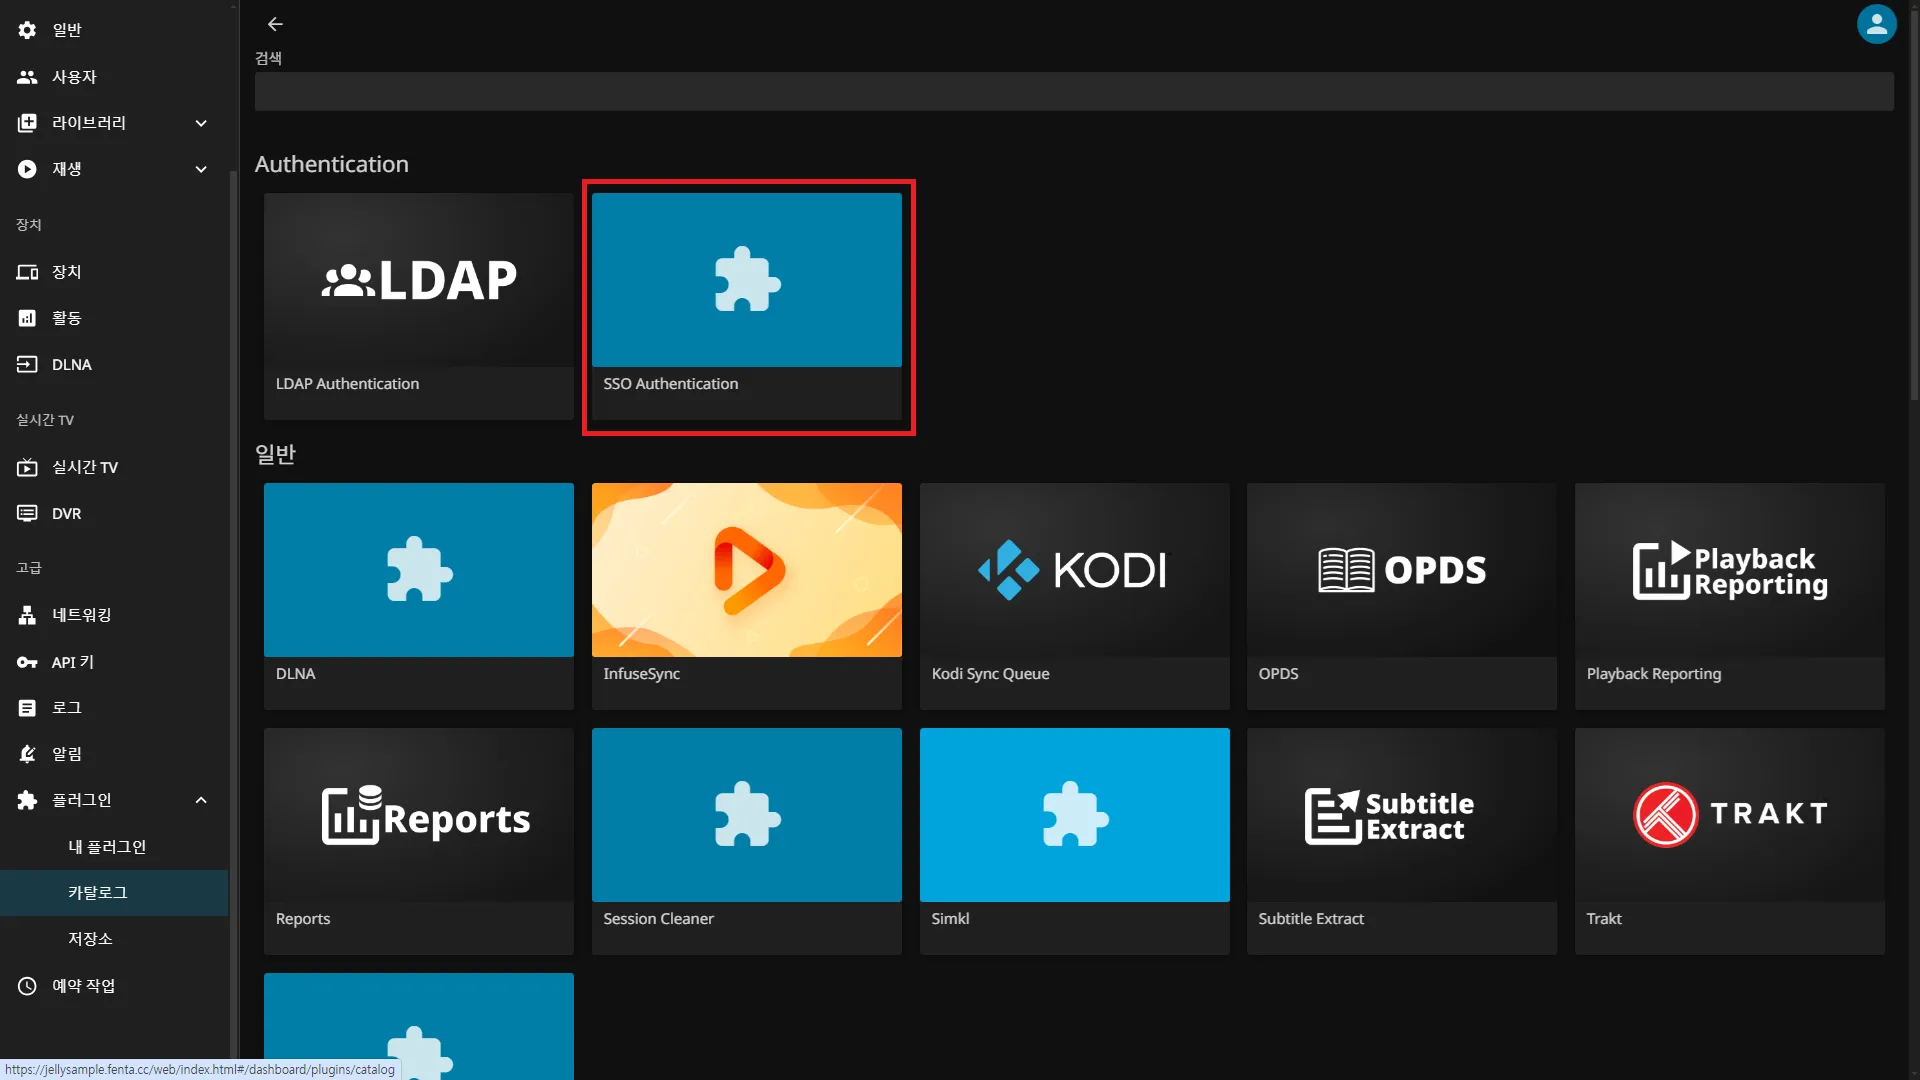Click the 실시간 TV icon in sidebar

click(x=27, y=467)
